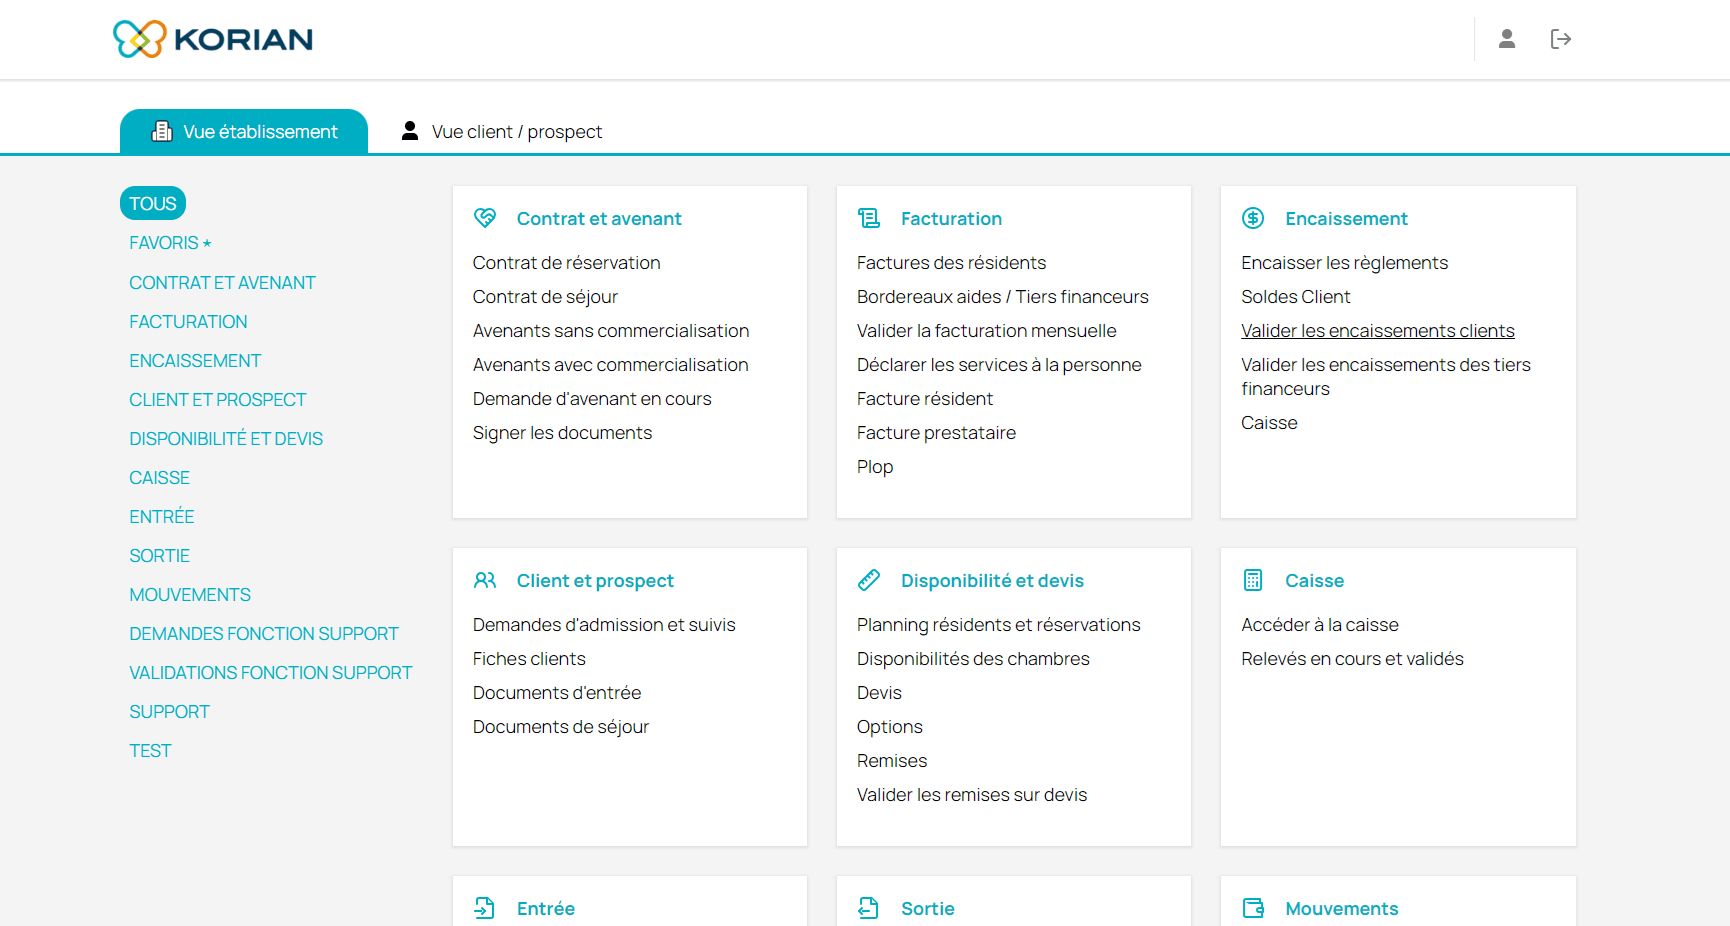Click the Mouvements card icon
1730x926 pixels.
pos(1253,908)
